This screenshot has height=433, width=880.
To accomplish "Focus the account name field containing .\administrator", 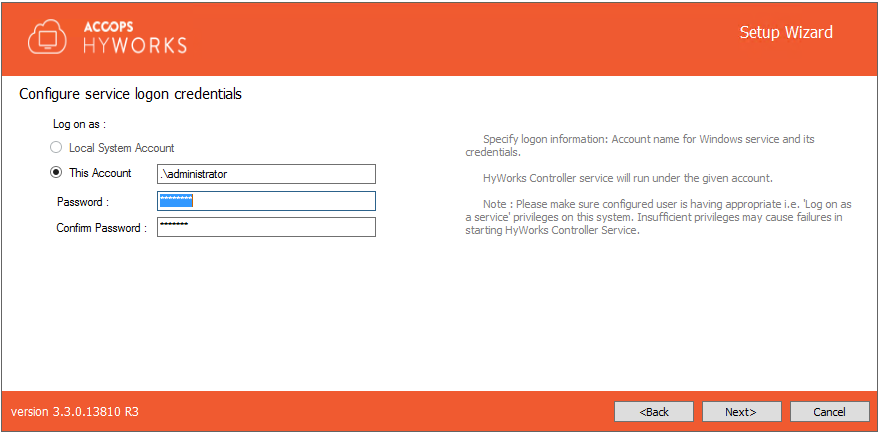I will click(266, 174).
